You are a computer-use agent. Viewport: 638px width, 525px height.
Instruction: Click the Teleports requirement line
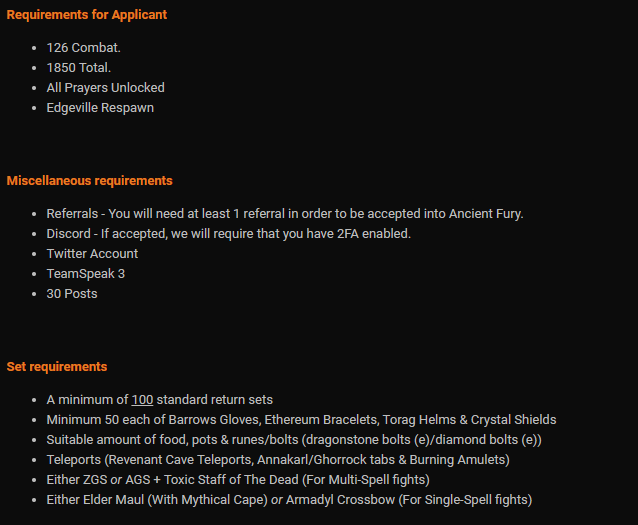click(x=278, y=459)
